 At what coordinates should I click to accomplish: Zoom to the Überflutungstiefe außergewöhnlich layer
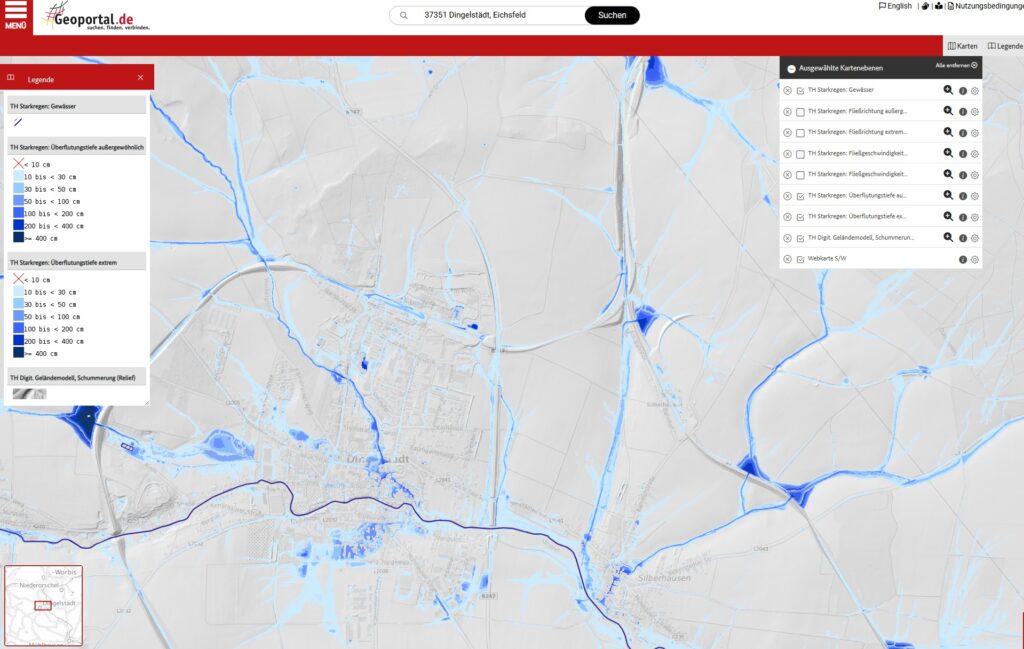tap(948, 195)
